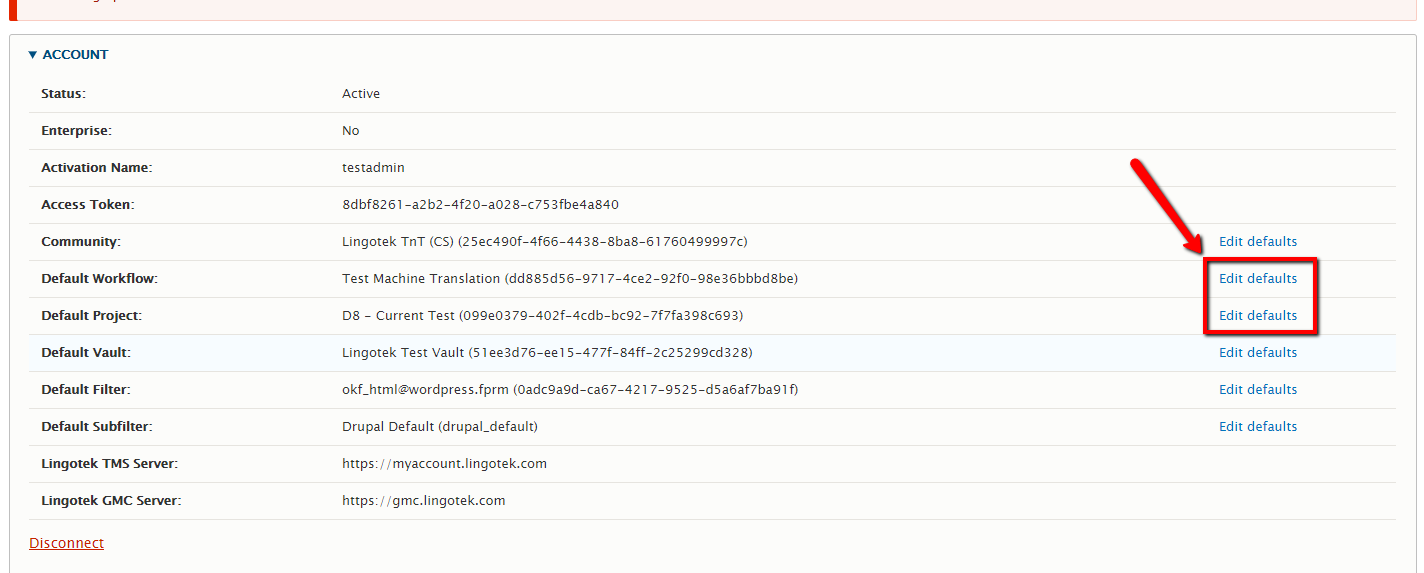
Task: Select Drupal Default (drupal_default) value
Action: [x=440, y=426]
